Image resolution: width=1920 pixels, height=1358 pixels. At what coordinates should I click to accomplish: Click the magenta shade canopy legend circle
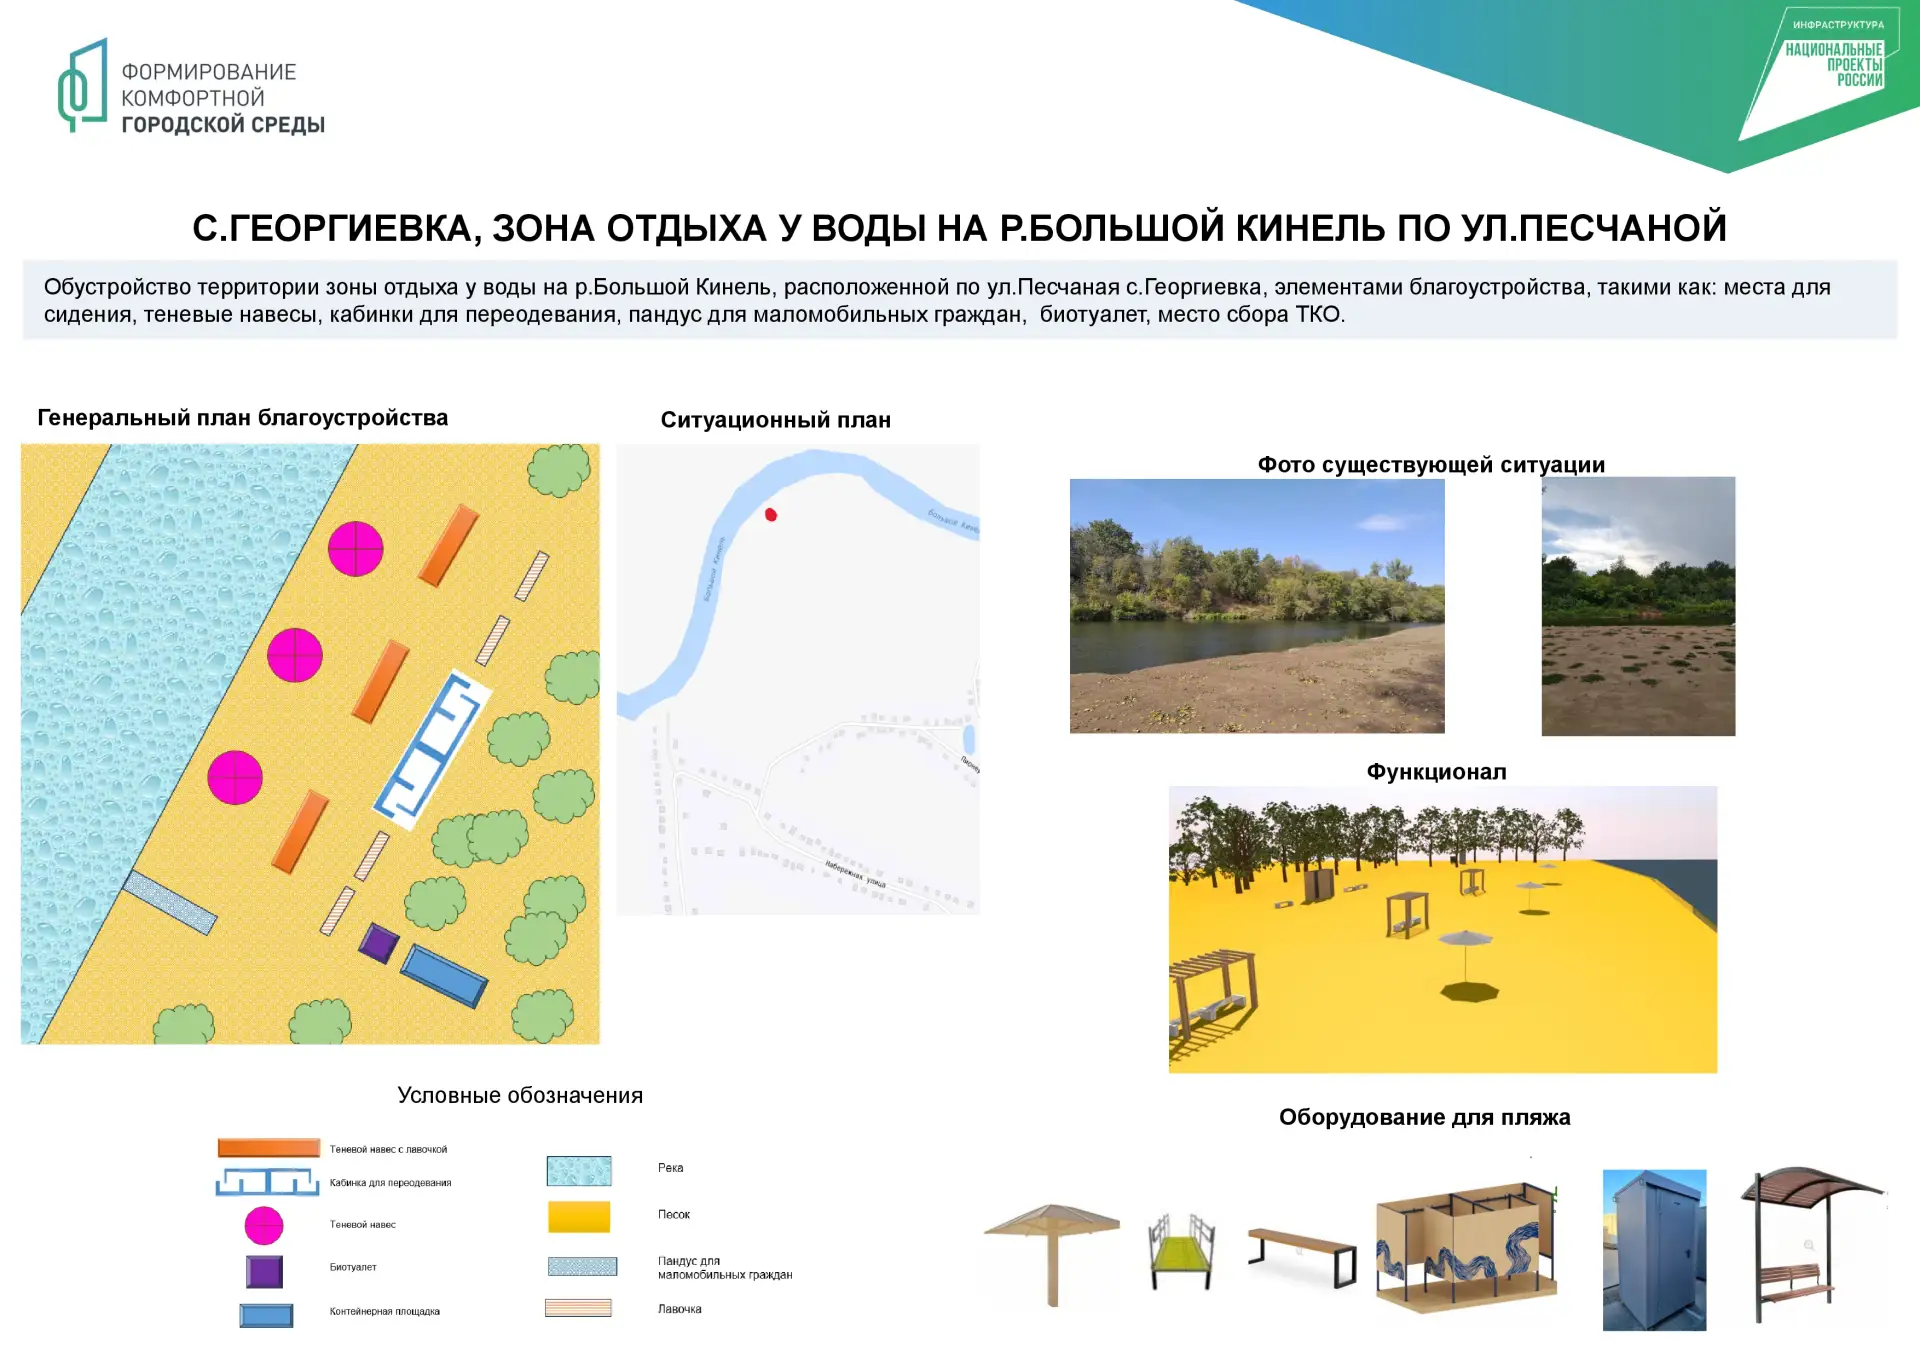coord(264,1225)
